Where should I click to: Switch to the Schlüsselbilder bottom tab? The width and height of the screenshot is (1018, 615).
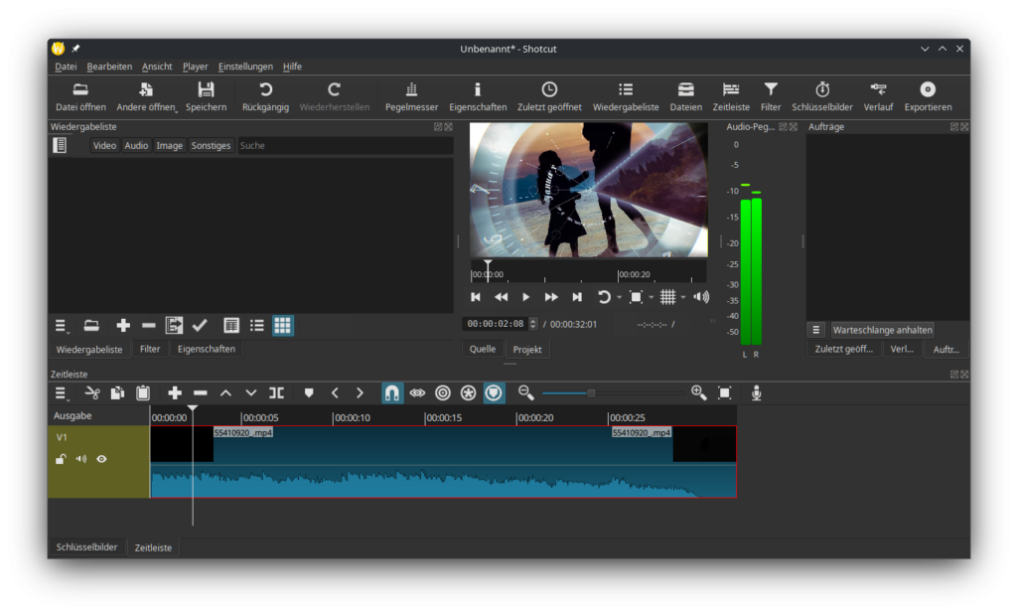point(87,547)
